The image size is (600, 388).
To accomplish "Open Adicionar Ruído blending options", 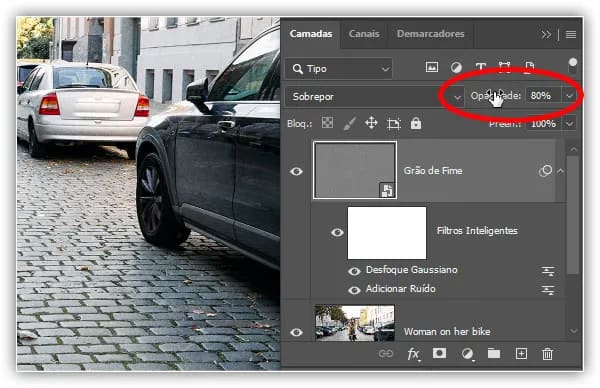I will [548, 290].
